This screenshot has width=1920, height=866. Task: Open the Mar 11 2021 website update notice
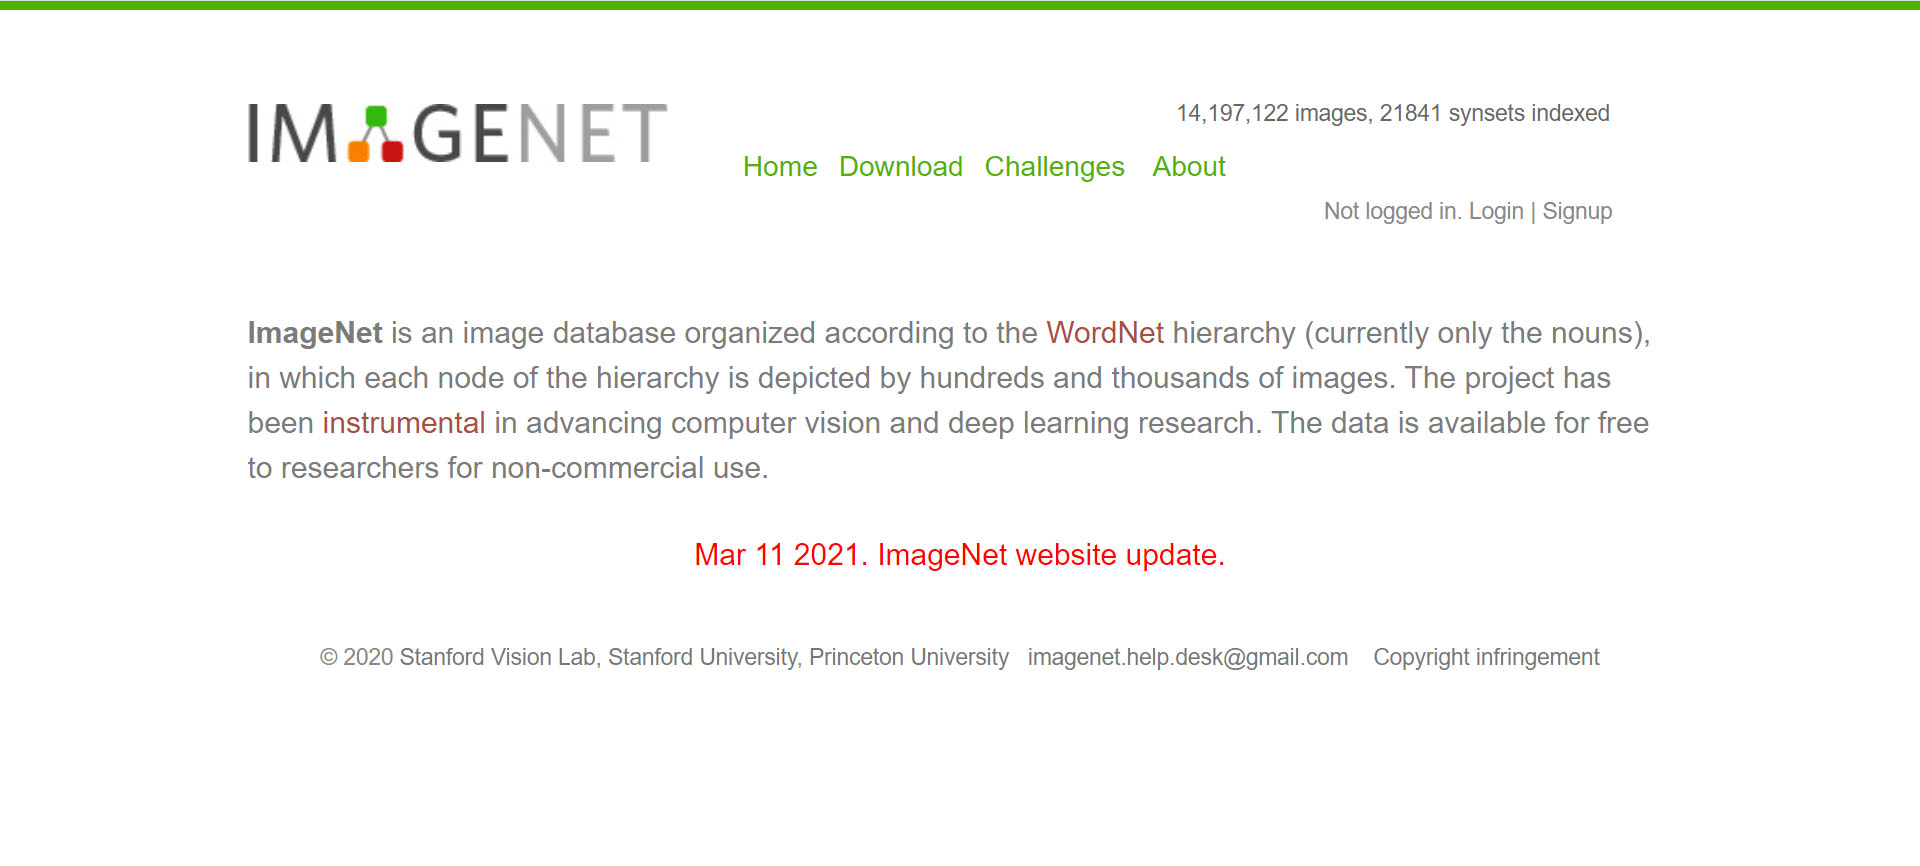(960, 555)
